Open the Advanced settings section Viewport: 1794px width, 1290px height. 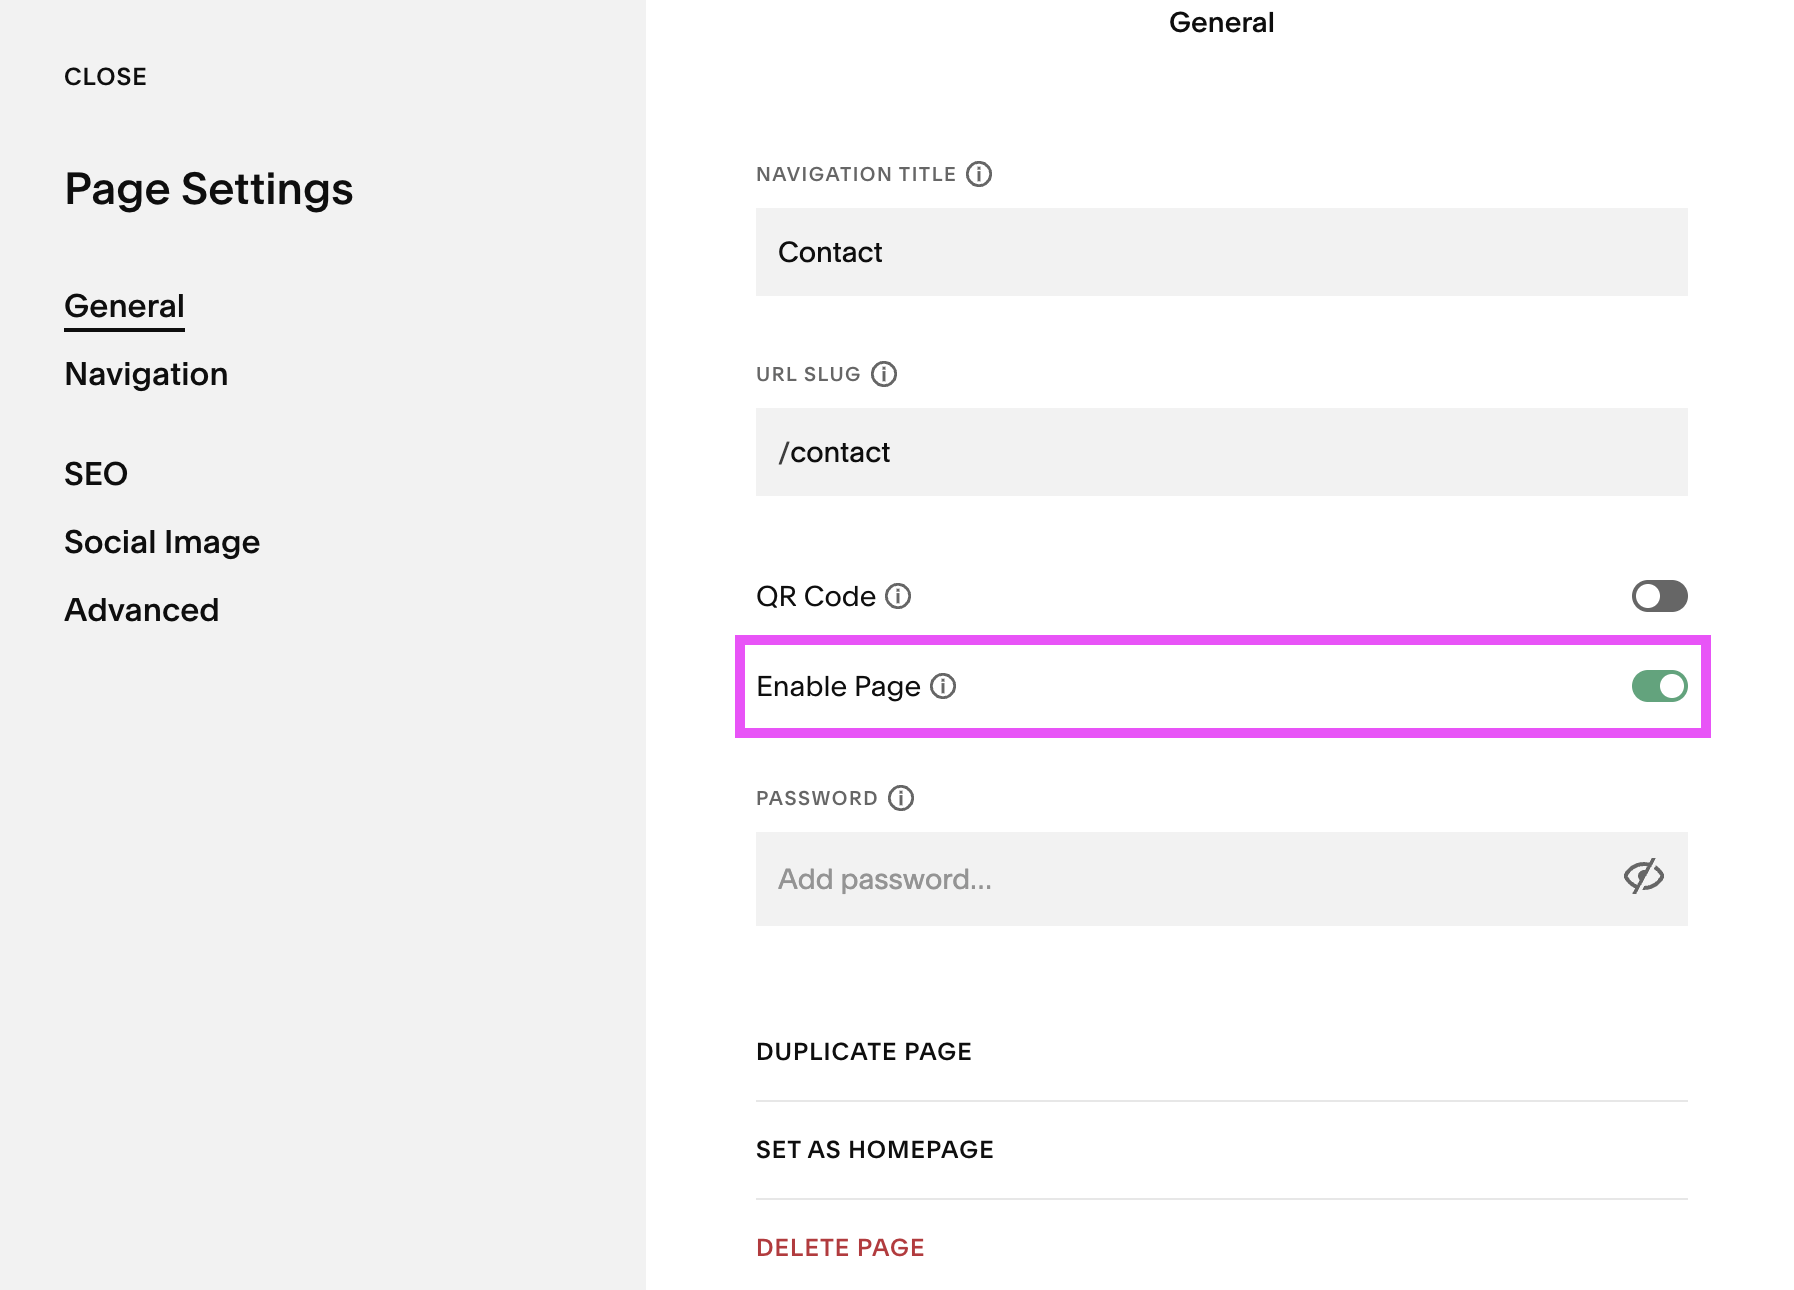(141, 609)
